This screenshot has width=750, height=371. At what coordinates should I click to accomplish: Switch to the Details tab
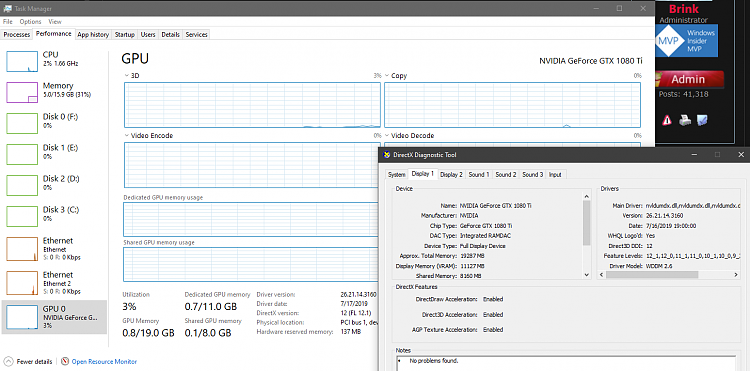171,34
